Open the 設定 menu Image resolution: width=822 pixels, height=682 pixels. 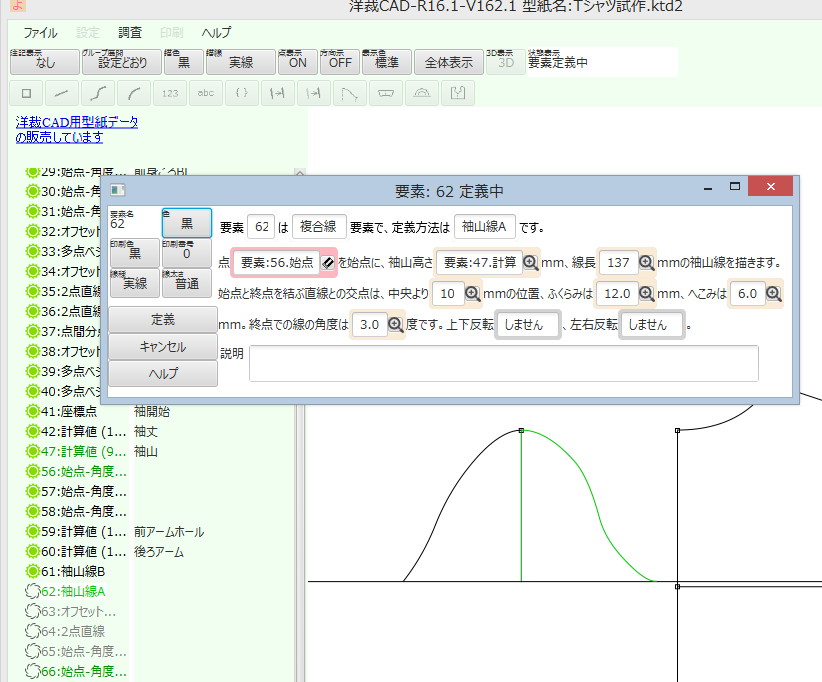[88, 33]
